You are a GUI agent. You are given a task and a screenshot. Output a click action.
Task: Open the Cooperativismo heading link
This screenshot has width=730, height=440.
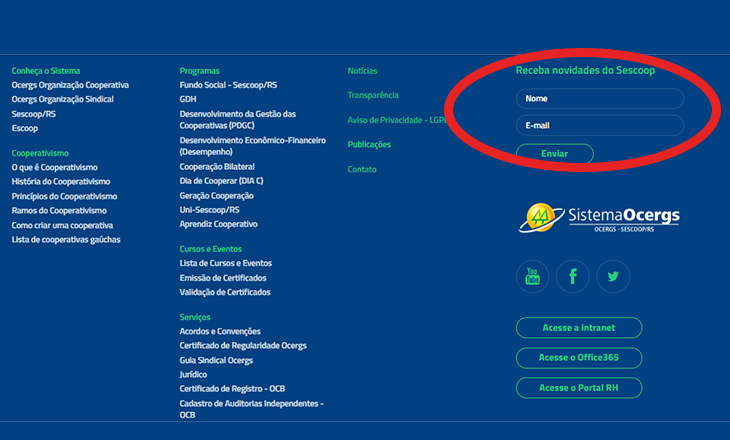tap(40, 153)
